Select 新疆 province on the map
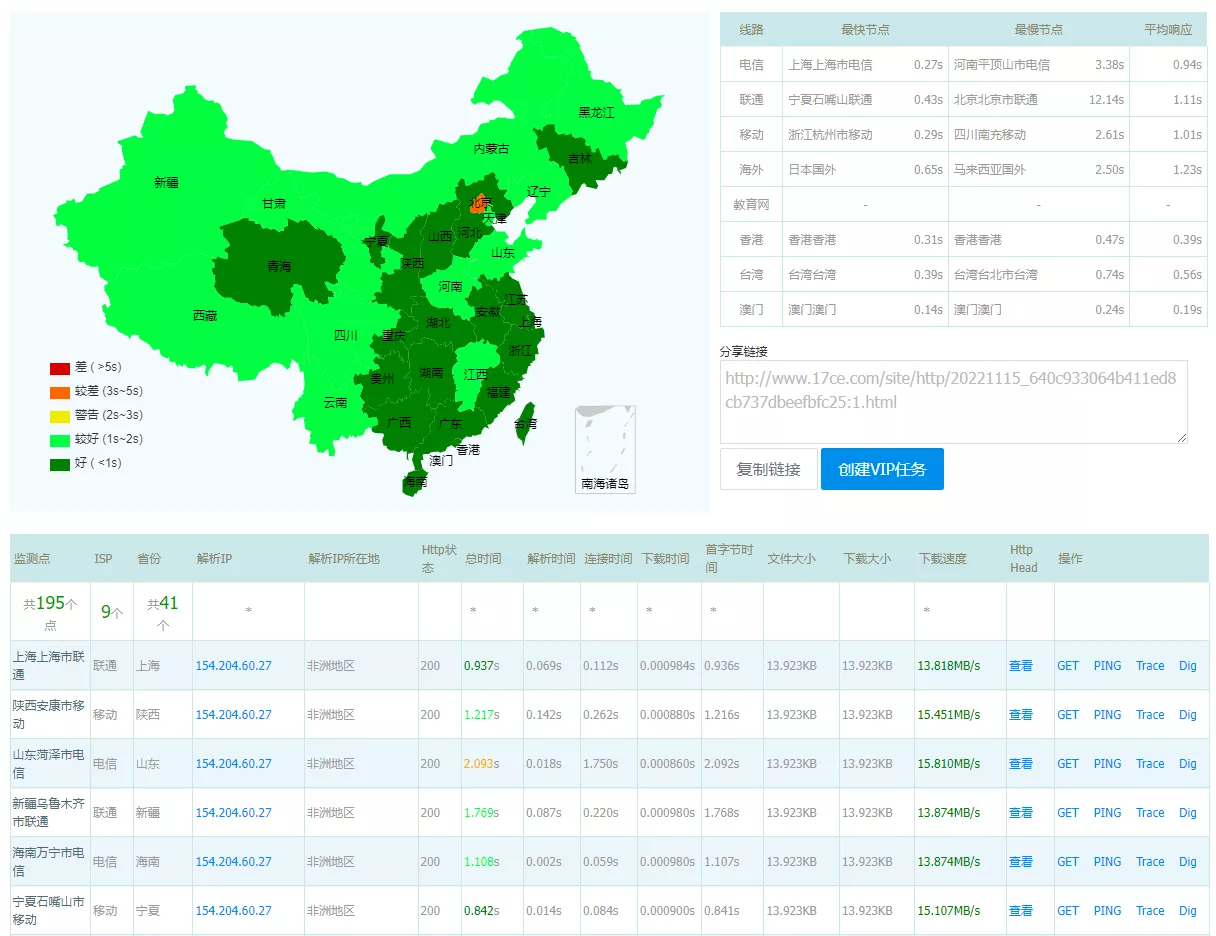The width and height of the screenshot is (1216, 936). [x=165, y=182]
